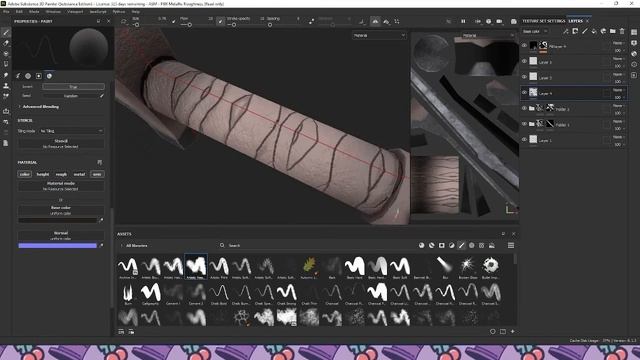Image resolution: width=640 pixels, height=360 pixels.
Task: Select the Material Picker tool
Action: [6, 96]
